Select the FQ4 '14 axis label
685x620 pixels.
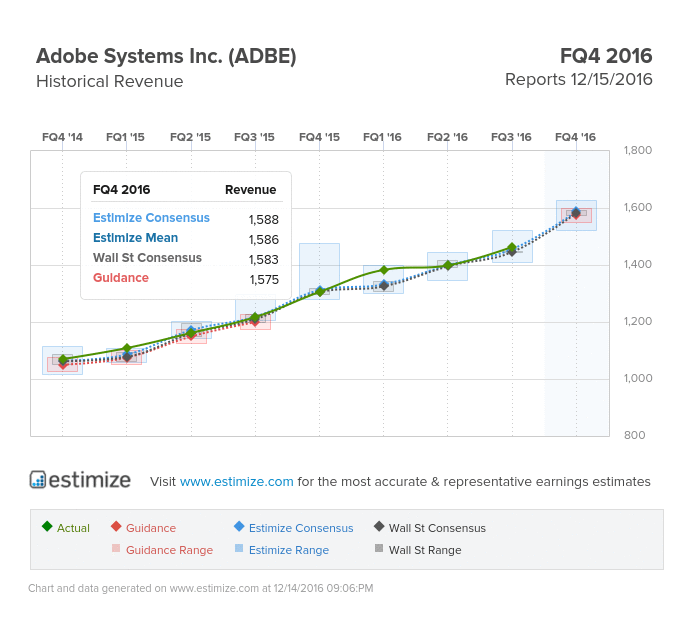pos(62,137)
